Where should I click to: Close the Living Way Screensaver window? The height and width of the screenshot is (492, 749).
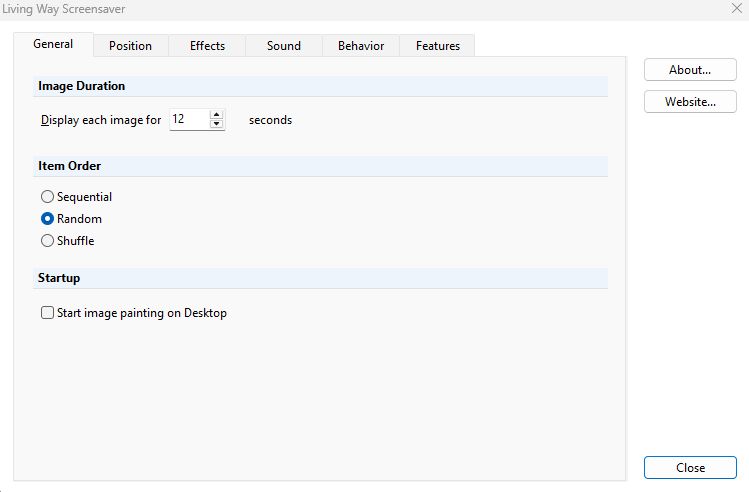pos(737,9)
